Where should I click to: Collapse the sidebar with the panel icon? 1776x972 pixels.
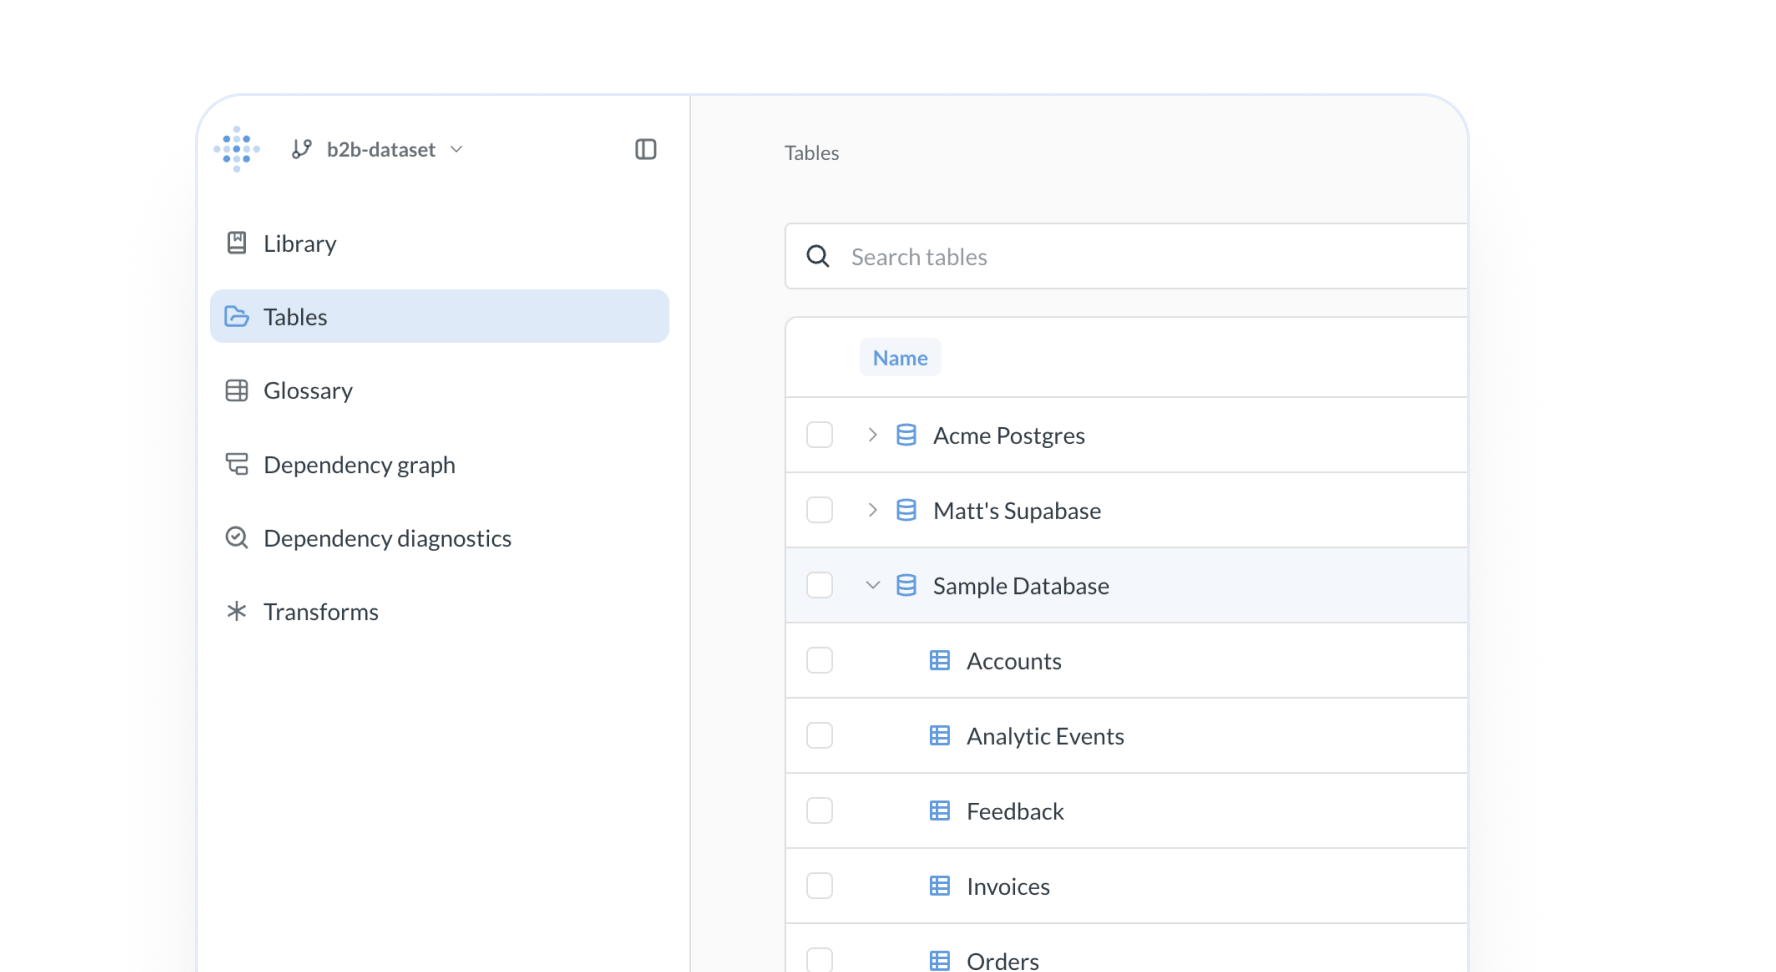646,149
